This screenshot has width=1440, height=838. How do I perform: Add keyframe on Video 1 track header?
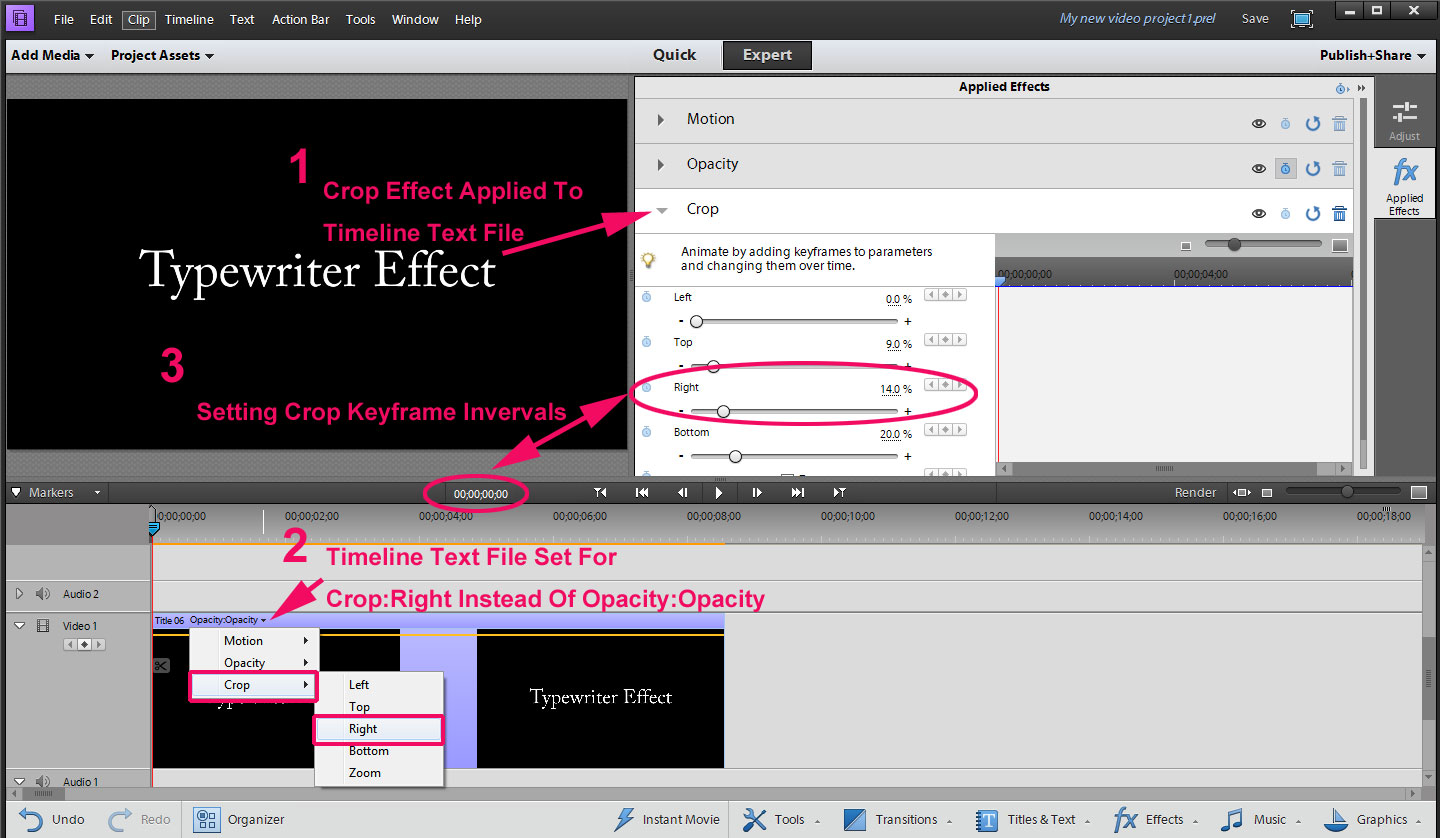(x=85, y=645)
